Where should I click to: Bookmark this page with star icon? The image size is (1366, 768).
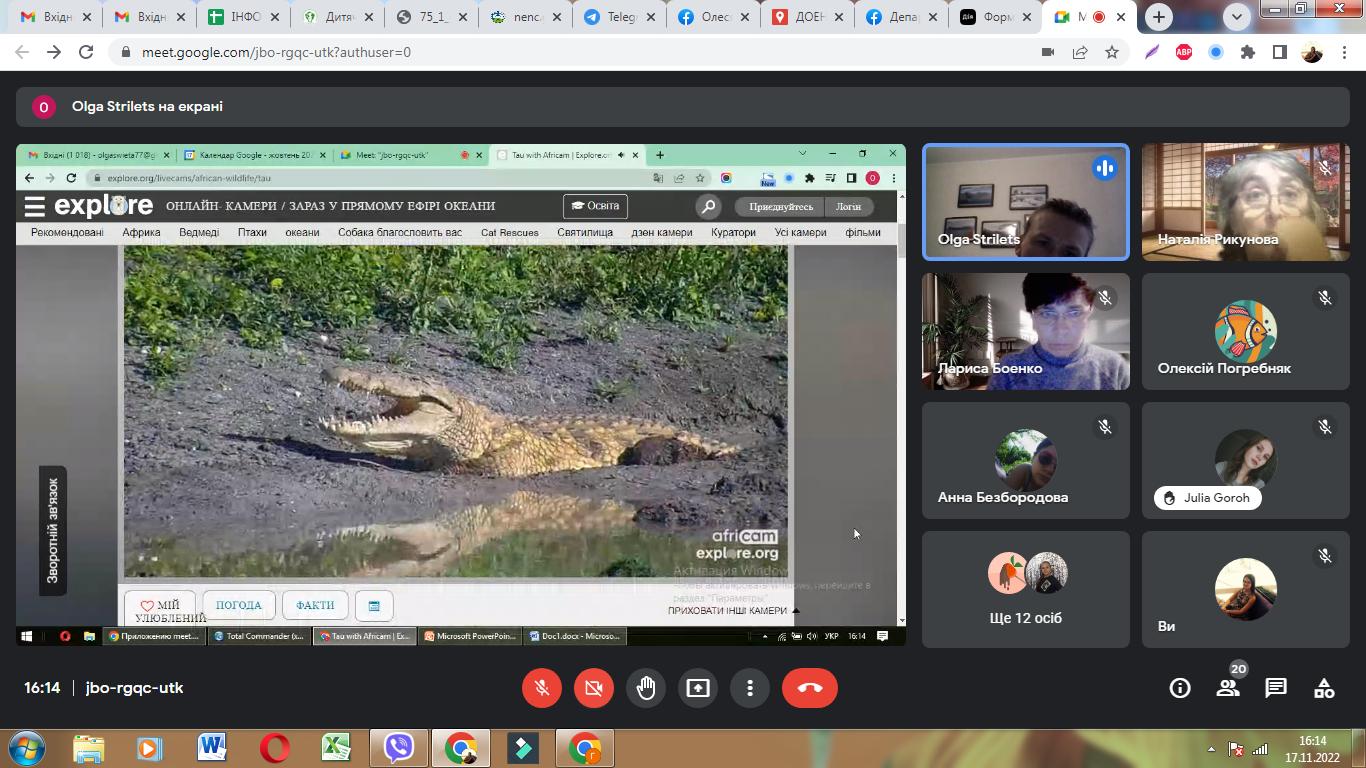click(1112, 52)
